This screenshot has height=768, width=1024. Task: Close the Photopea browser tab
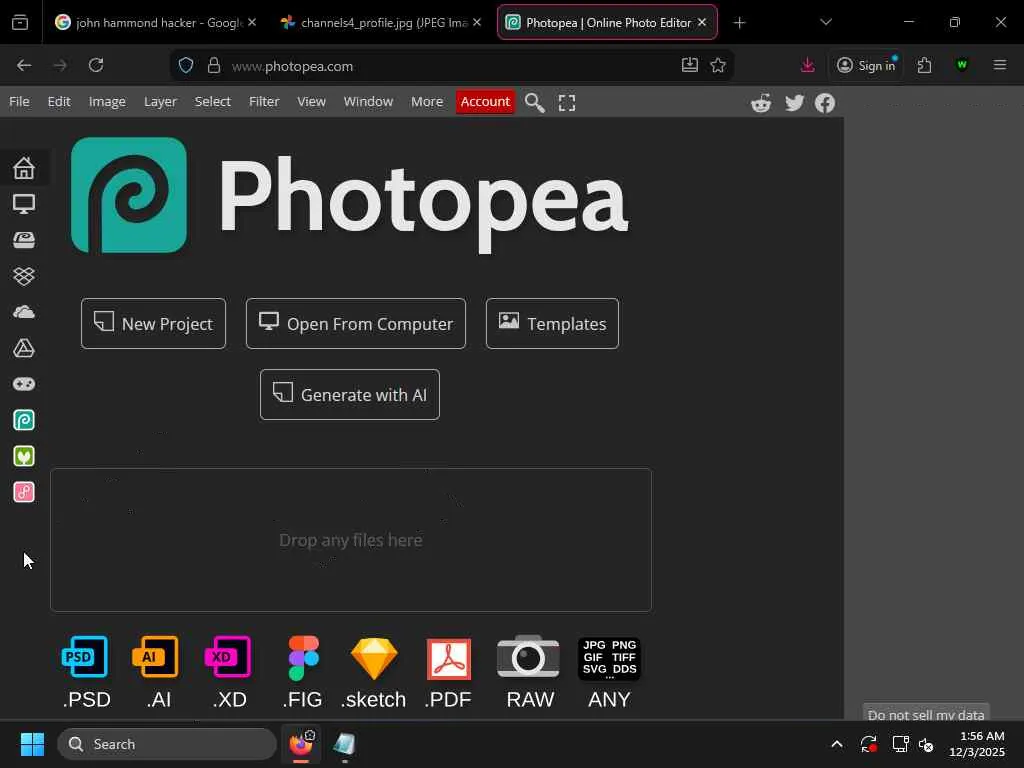(702, 22)
